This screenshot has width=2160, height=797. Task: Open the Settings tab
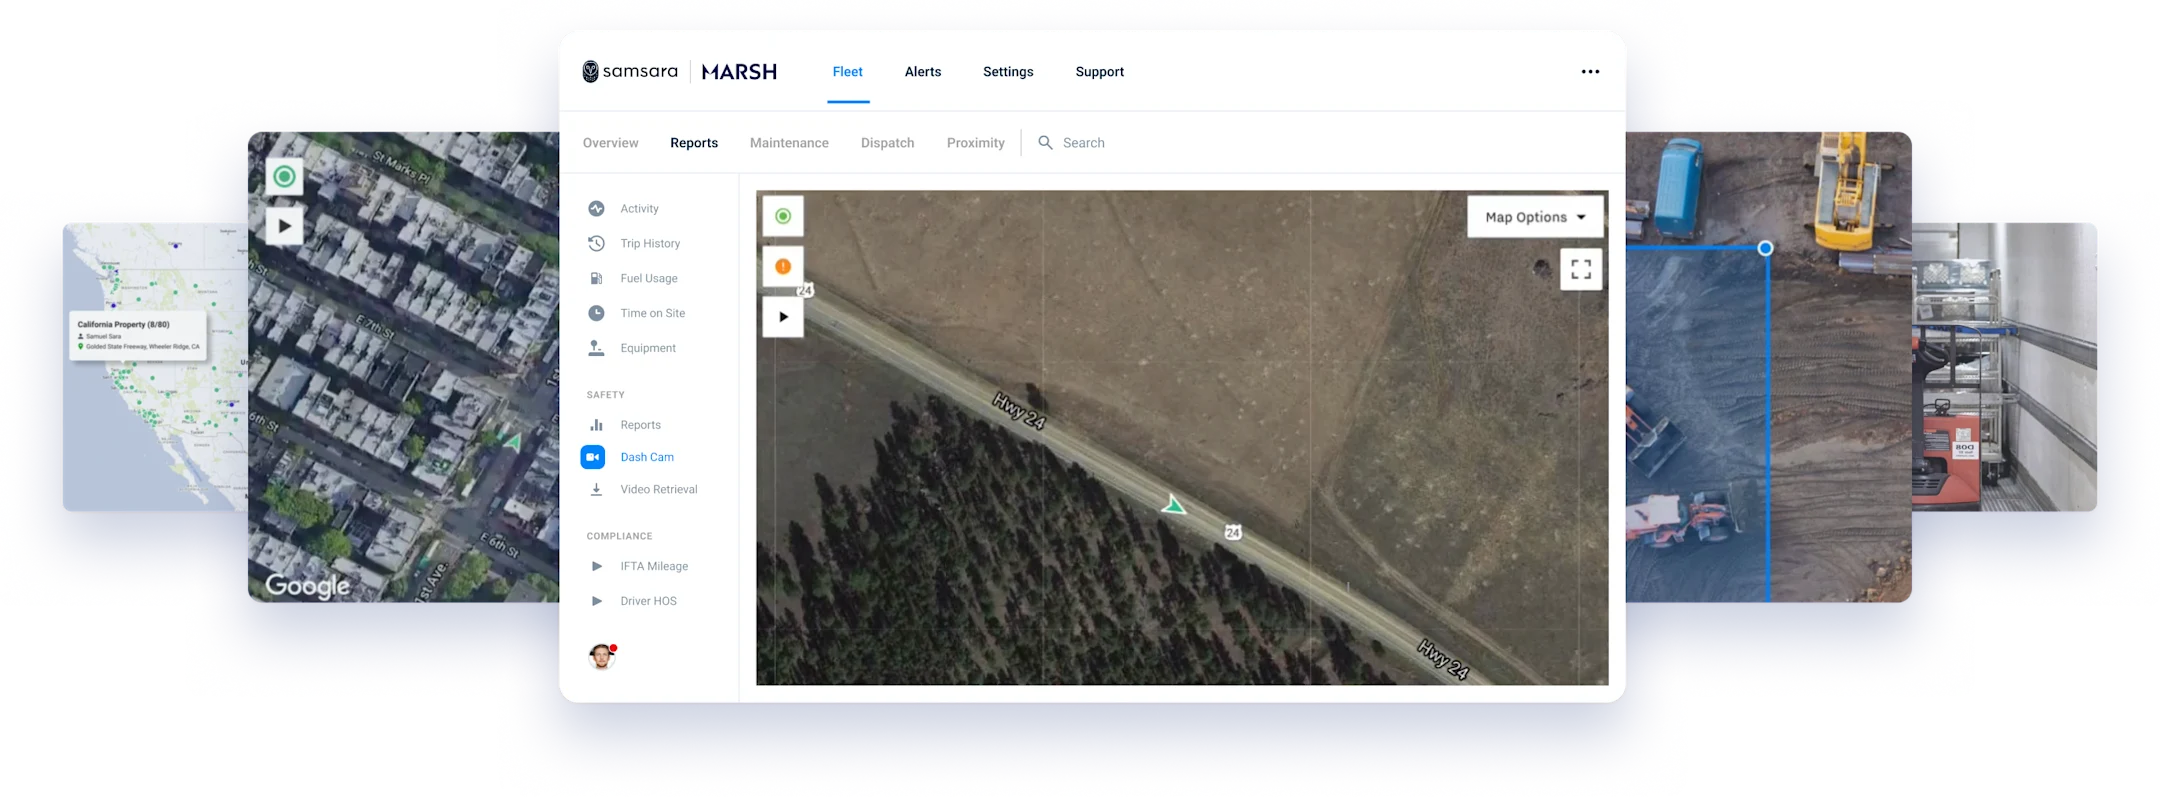click(x=1008, y=72)
